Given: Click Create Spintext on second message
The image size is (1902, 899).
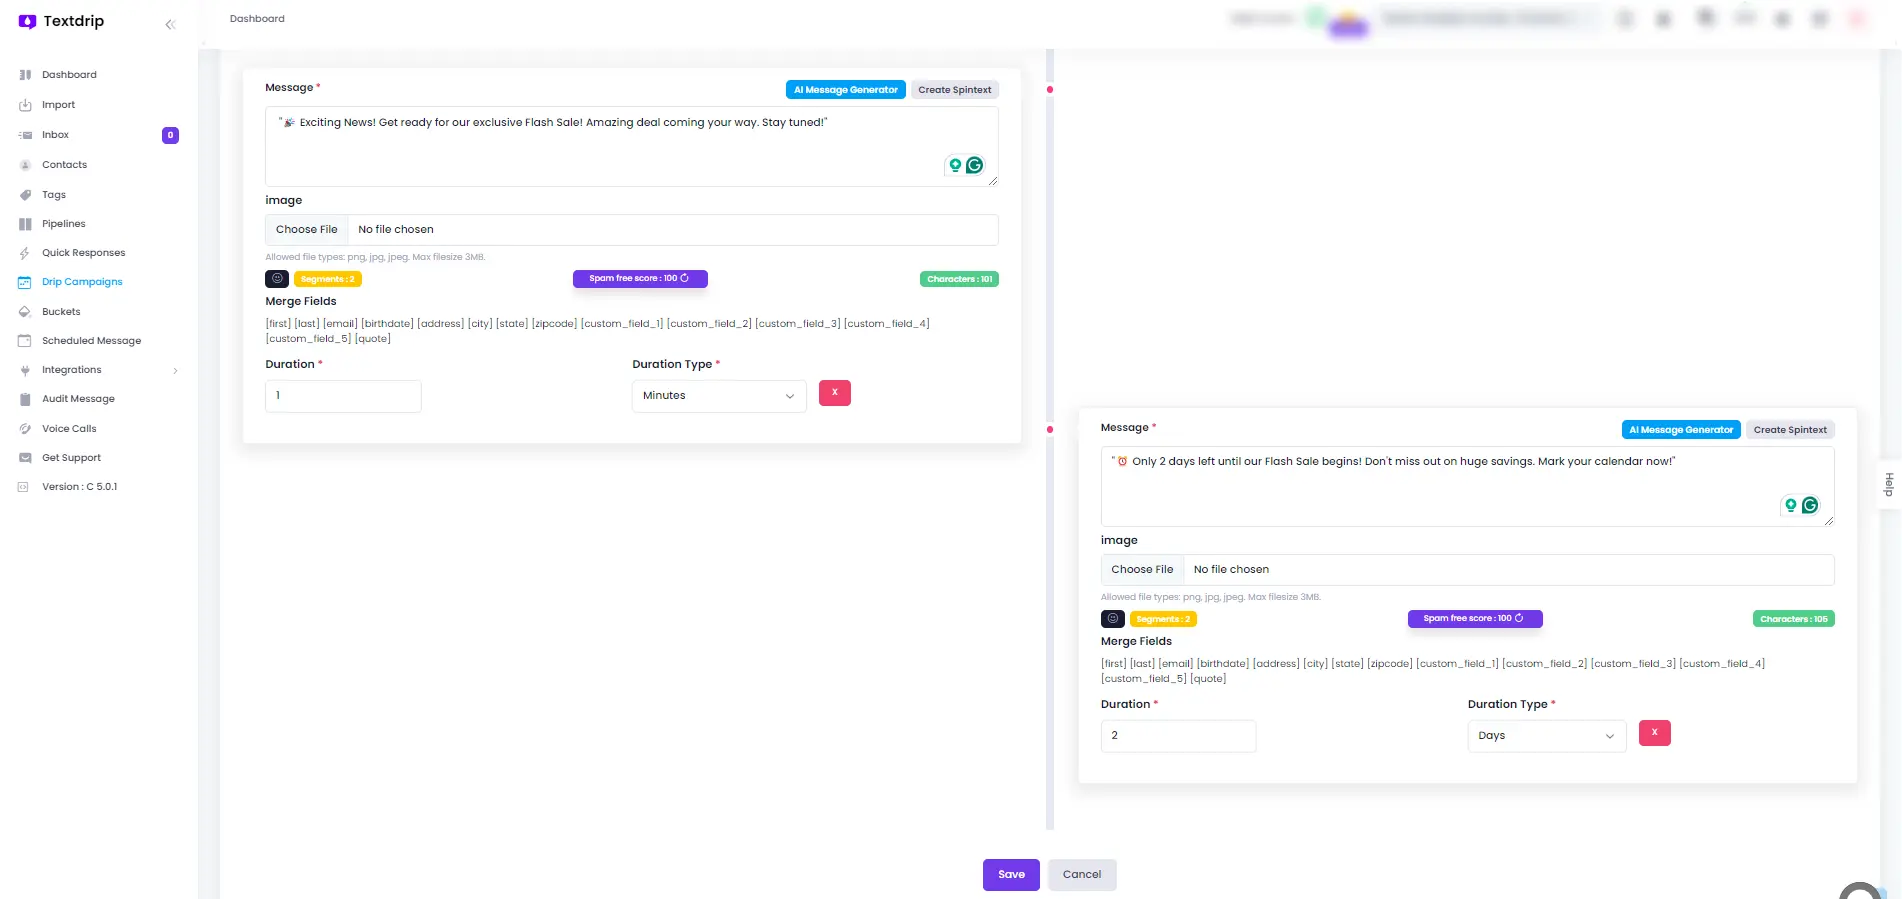Looking at the screenshot, I should tap(1789, 430).
